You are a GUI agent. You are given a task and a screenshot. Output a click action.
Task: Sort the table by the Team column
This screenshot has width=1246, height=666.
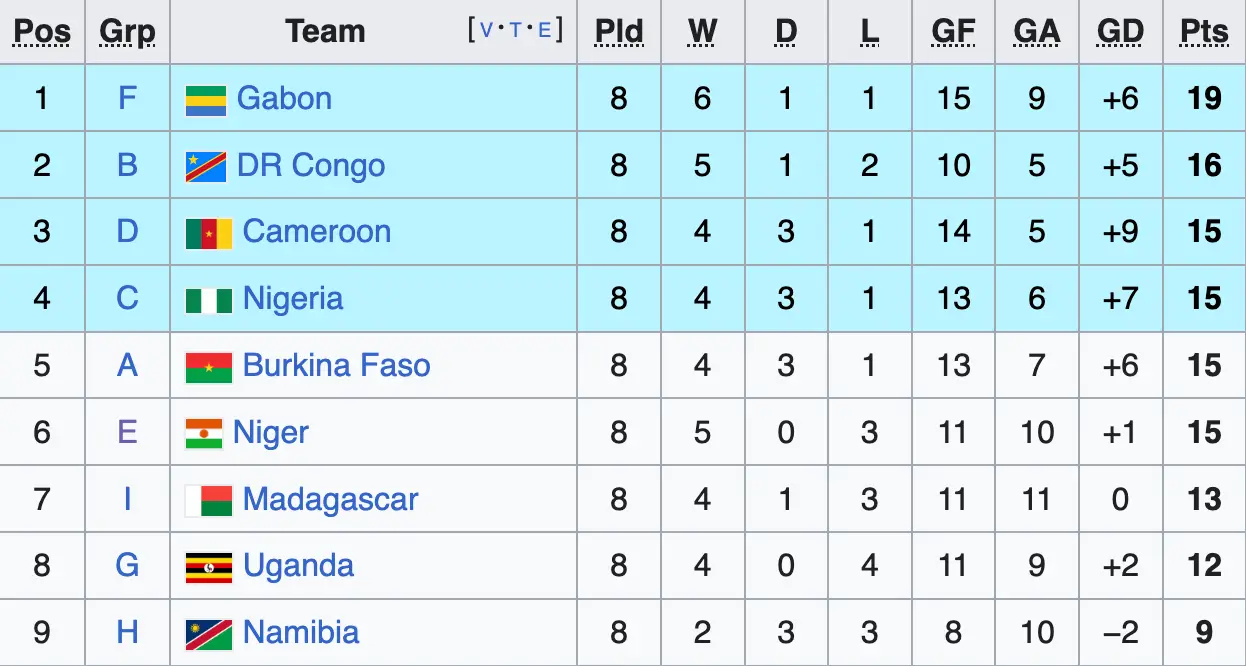click(x=325, y=31)
